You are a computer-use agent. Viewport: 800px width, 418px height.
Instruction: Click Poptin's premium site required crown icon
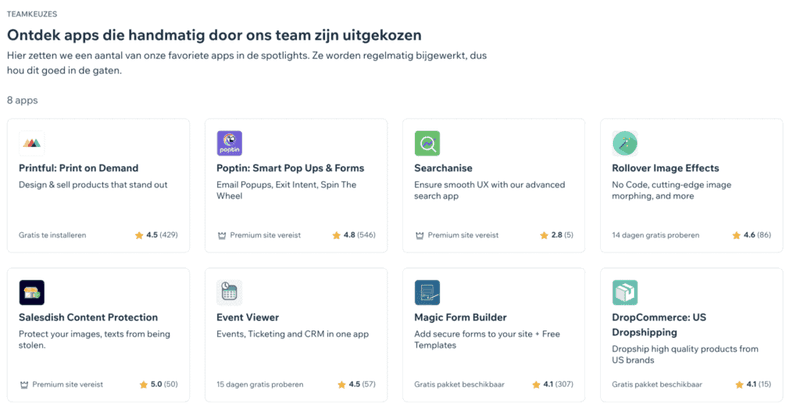[221, 236]
